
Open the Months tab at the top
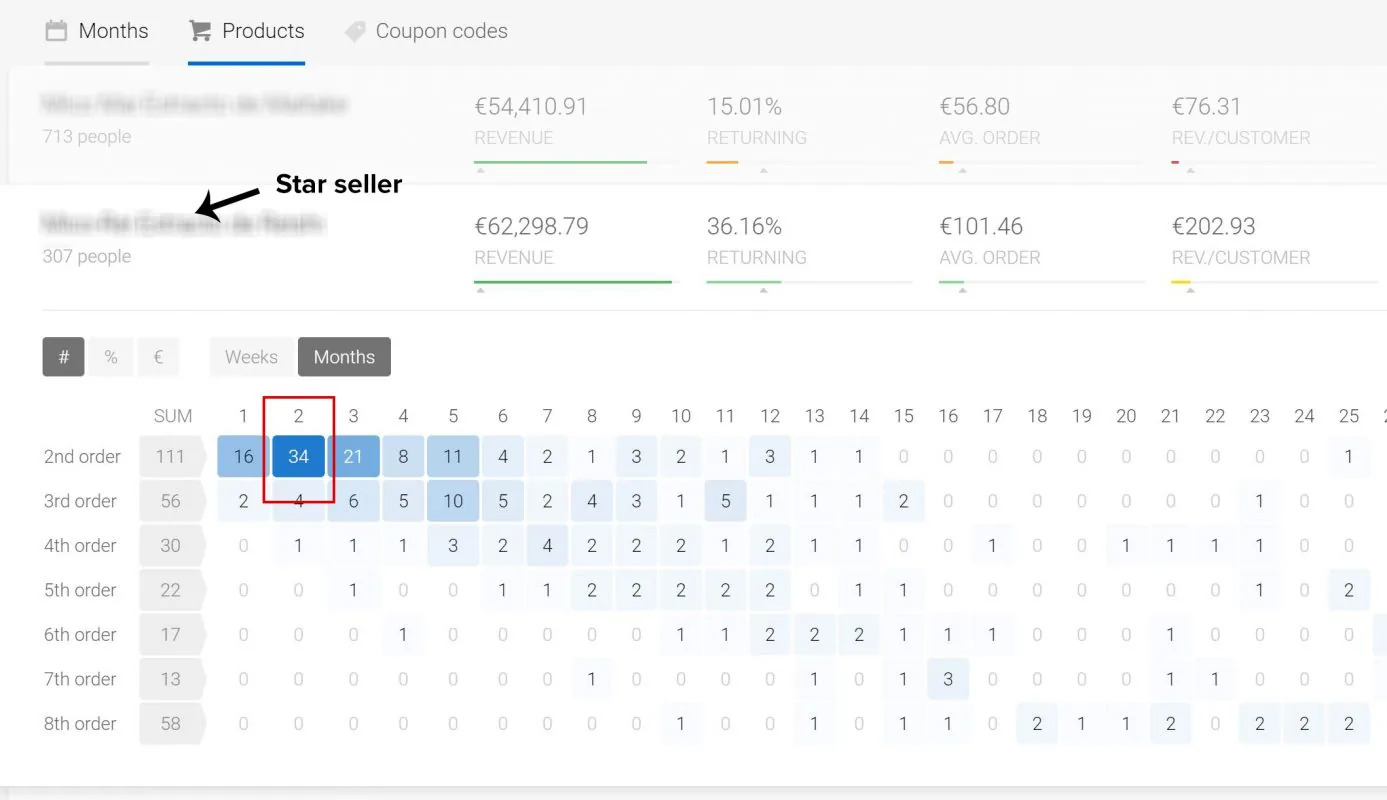point(97,31)
